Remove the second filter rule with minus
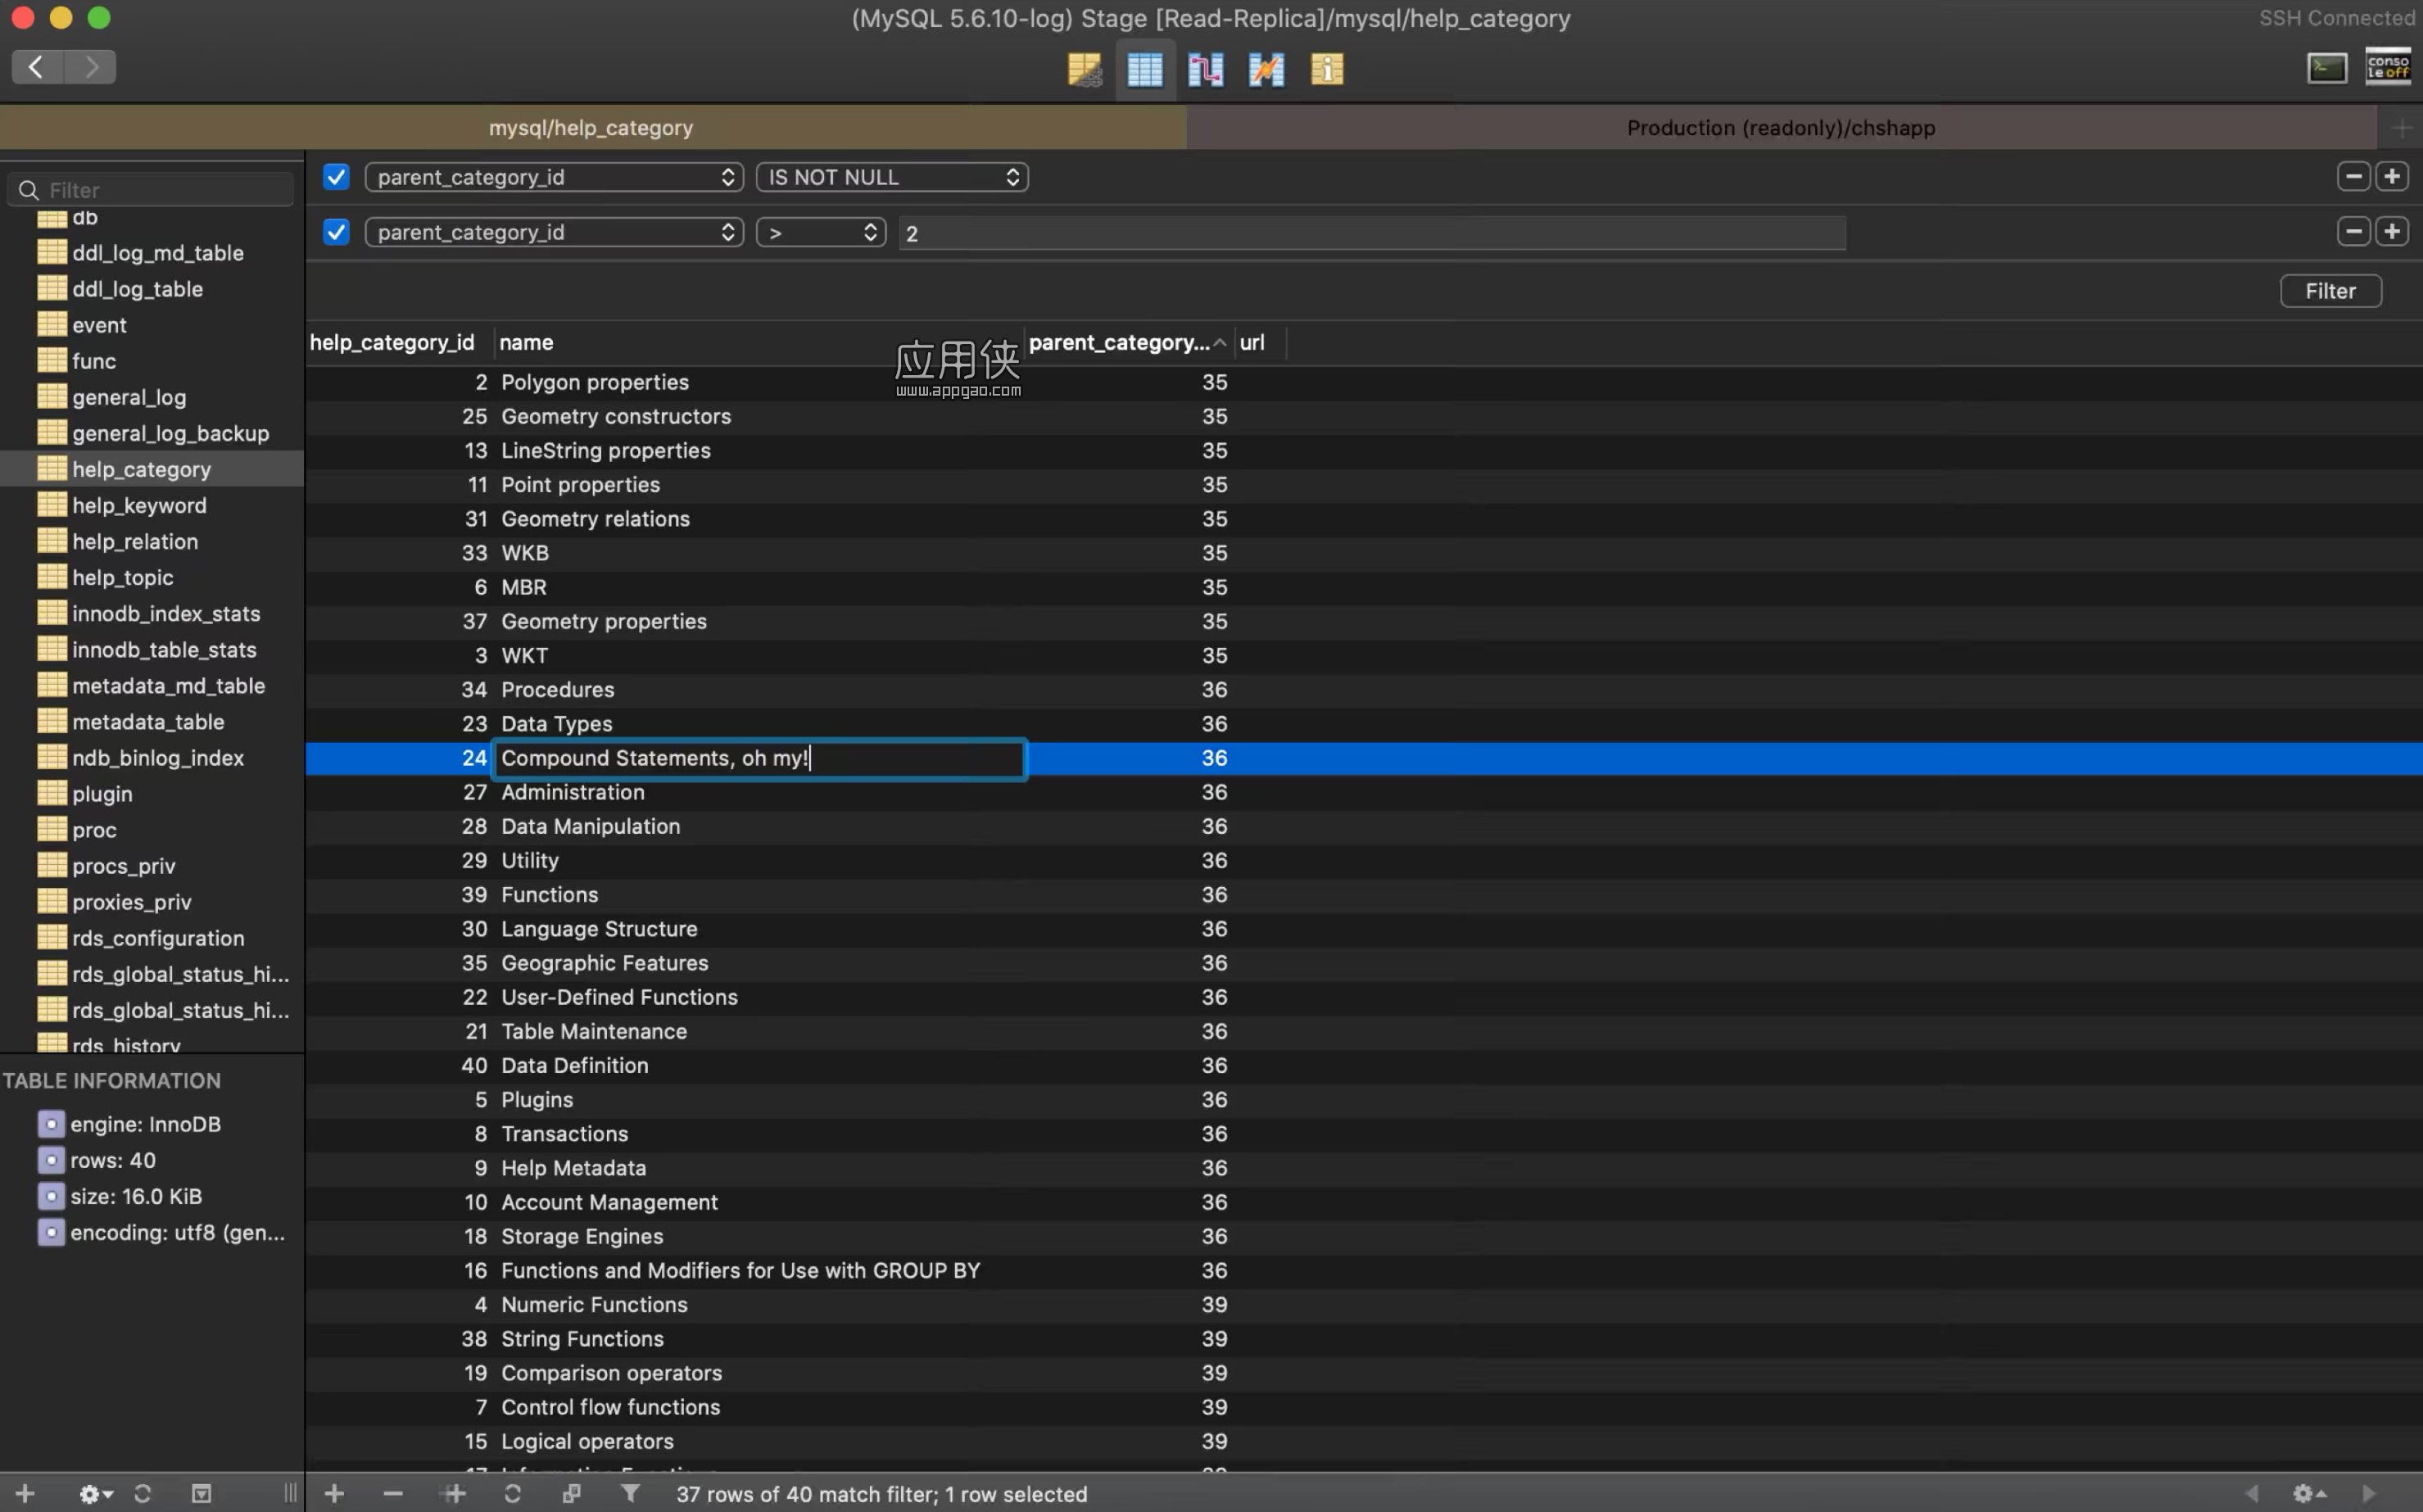This screenshot has width=2423, height=1512. pos(2353,232)
